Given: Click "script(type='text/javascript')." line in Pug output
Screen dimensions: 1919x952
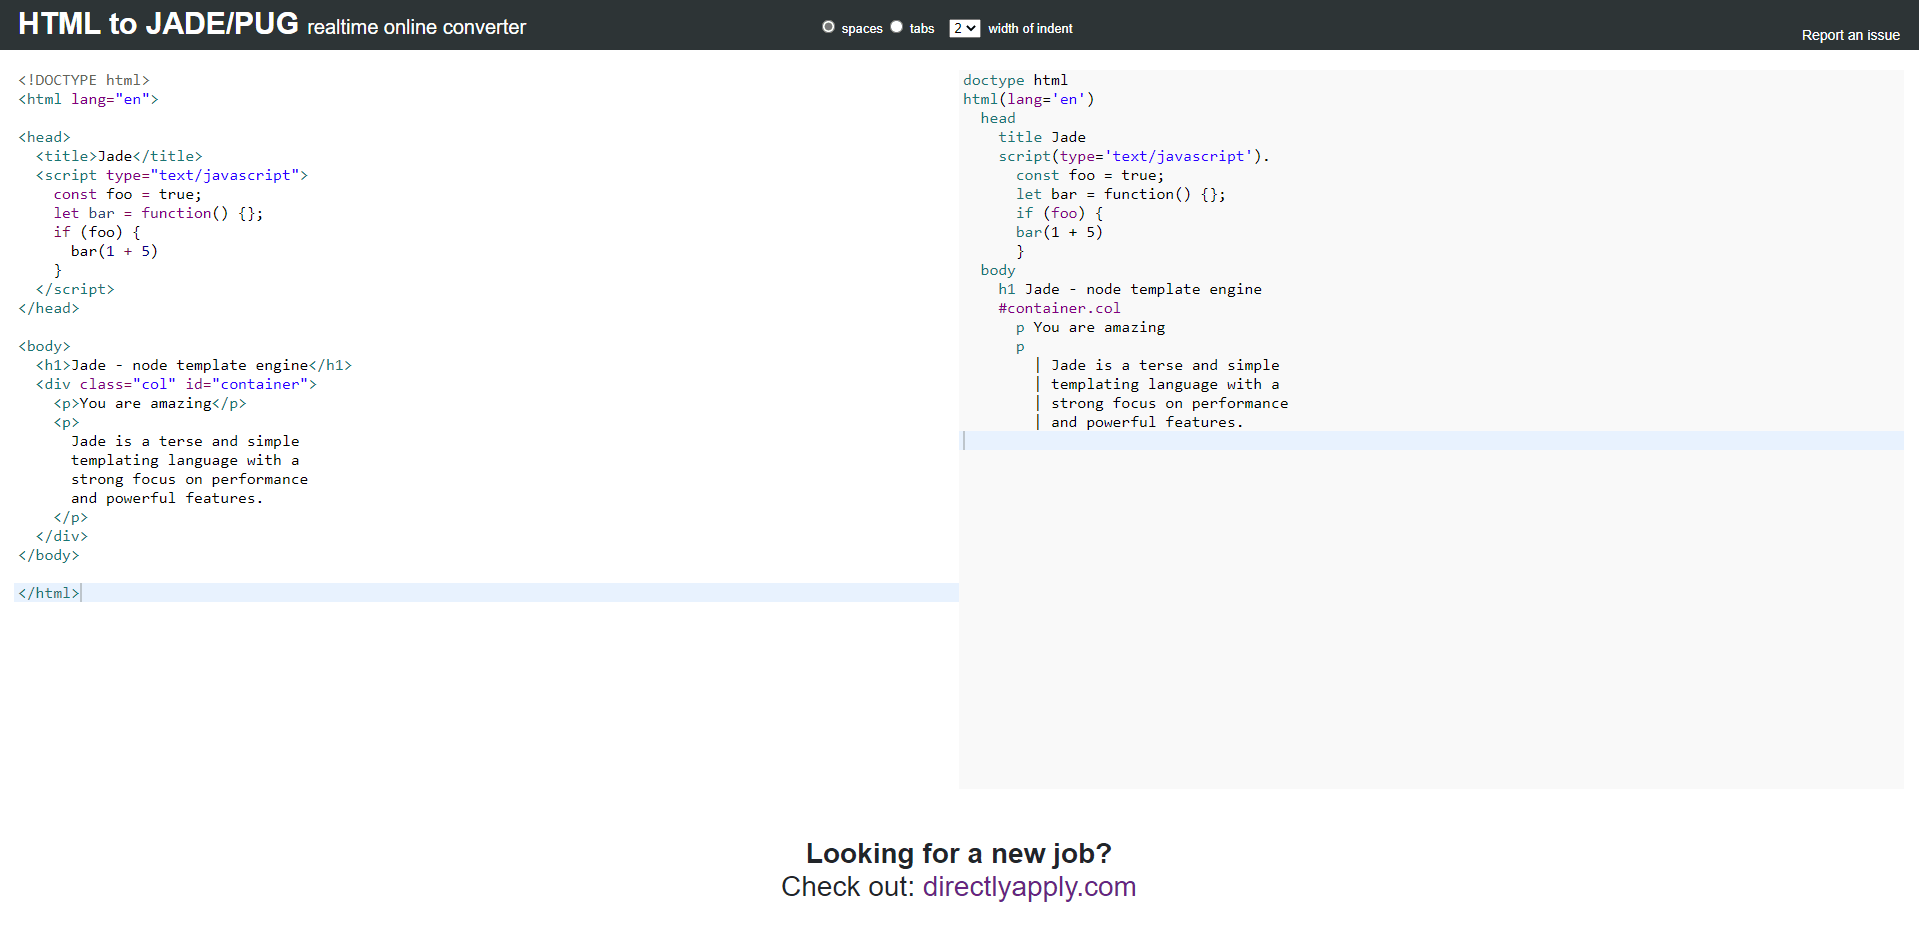Looking at the screenshot, I should tap(1133, 156).
